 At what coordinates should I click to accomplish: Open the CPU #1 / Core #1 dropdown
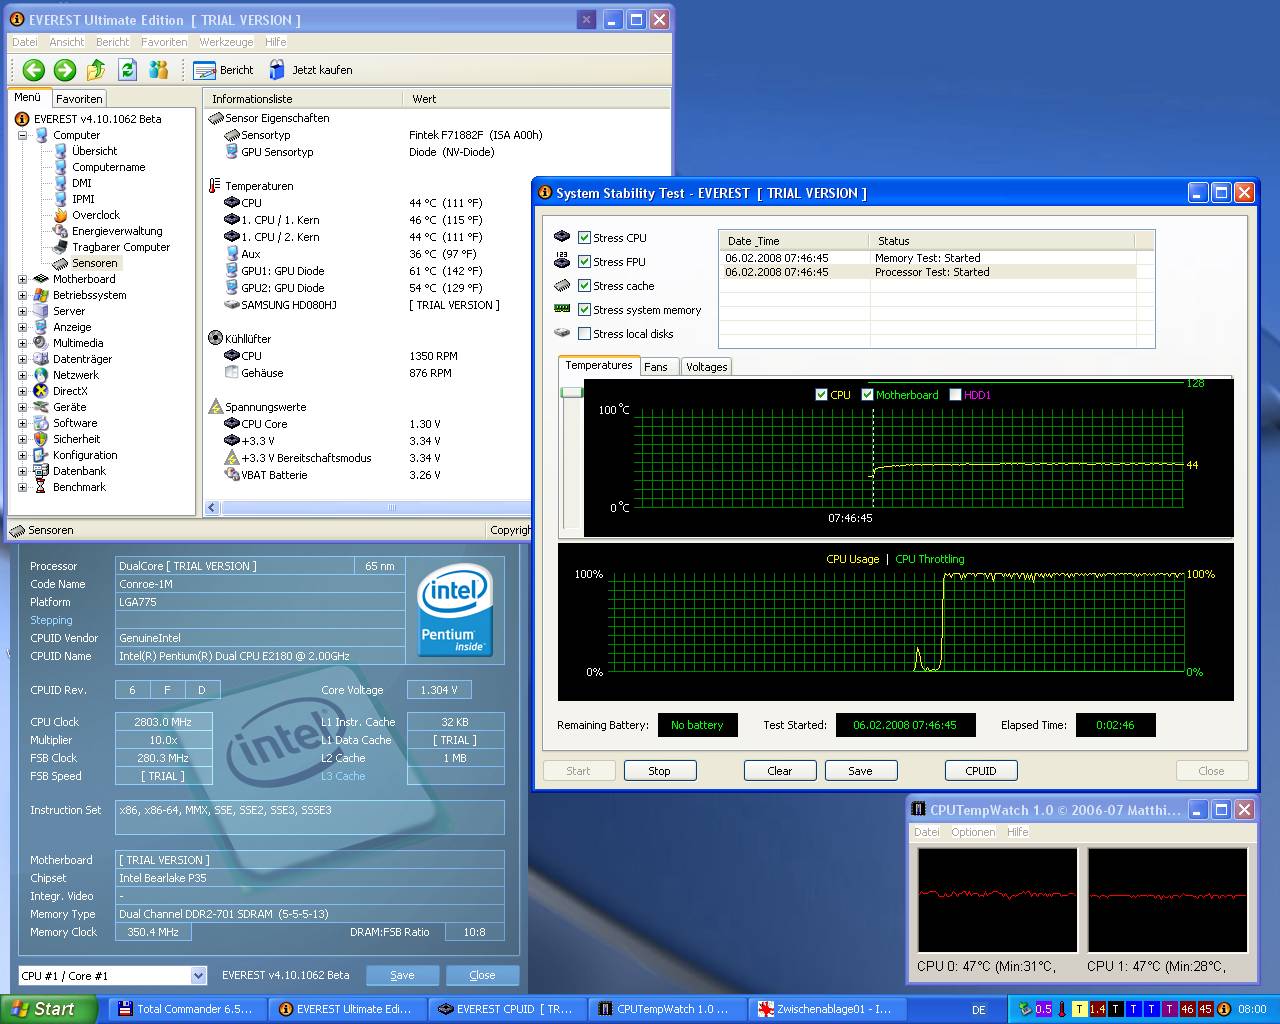click(x=198, y=976)
